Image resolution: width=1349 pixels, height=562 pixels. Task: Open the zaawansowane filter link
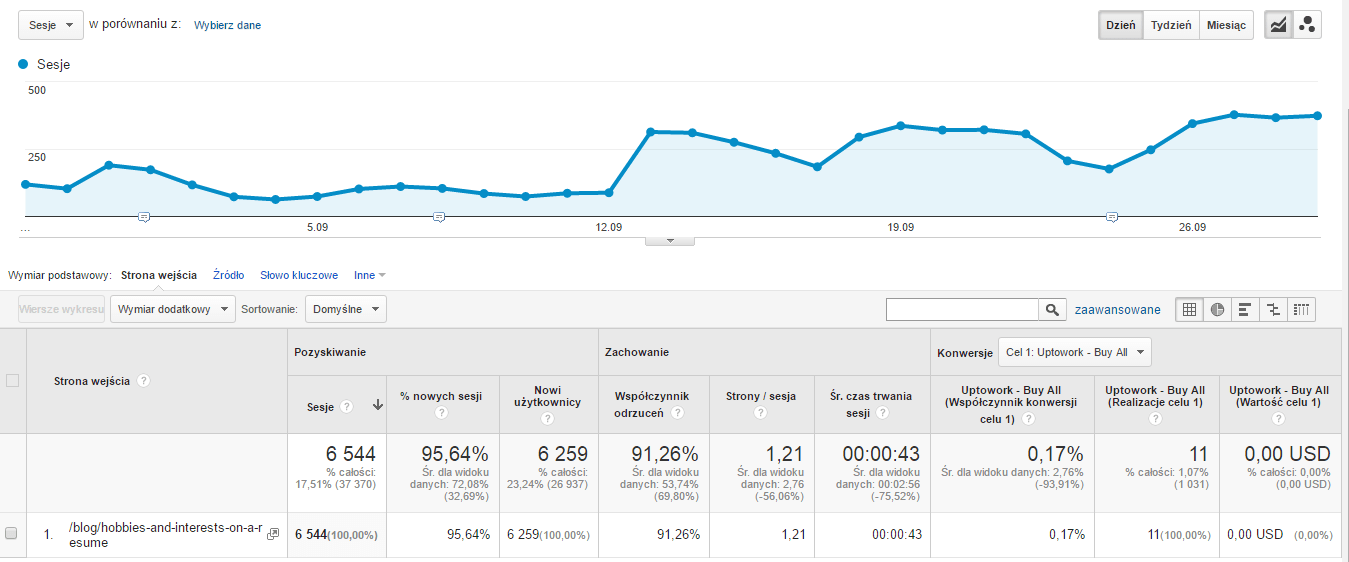coord(1117,310)
